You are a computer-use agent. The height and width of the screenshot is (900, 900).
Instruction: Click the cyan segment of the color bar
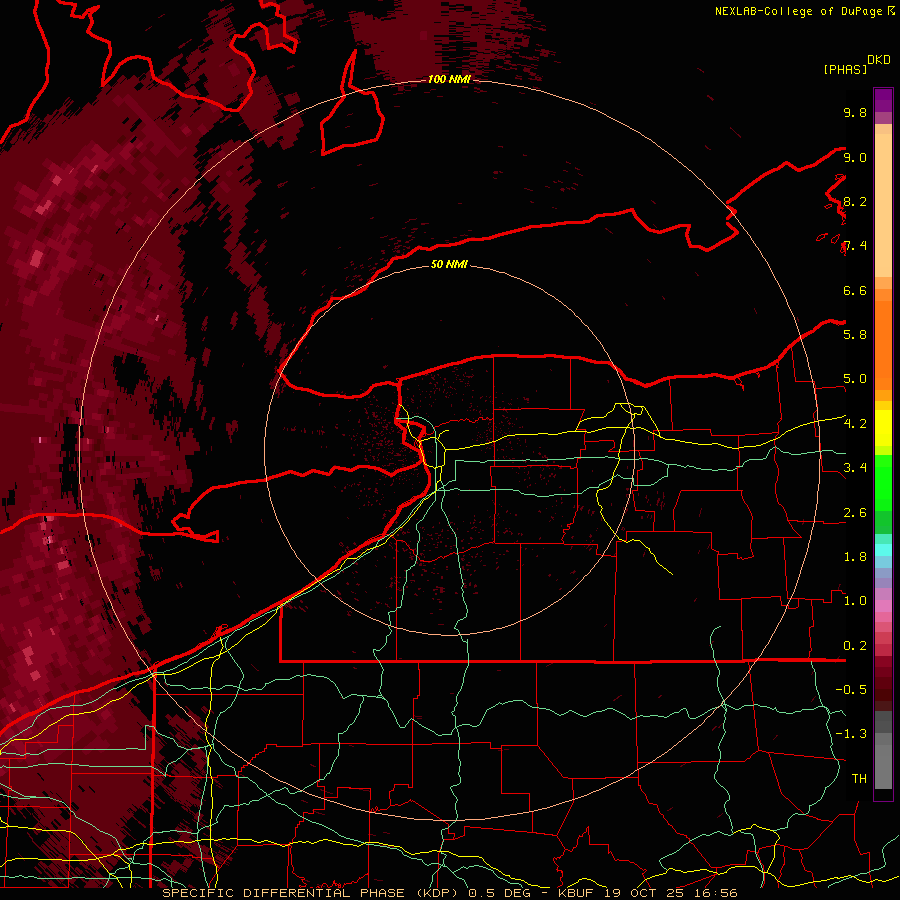[883, 550]
